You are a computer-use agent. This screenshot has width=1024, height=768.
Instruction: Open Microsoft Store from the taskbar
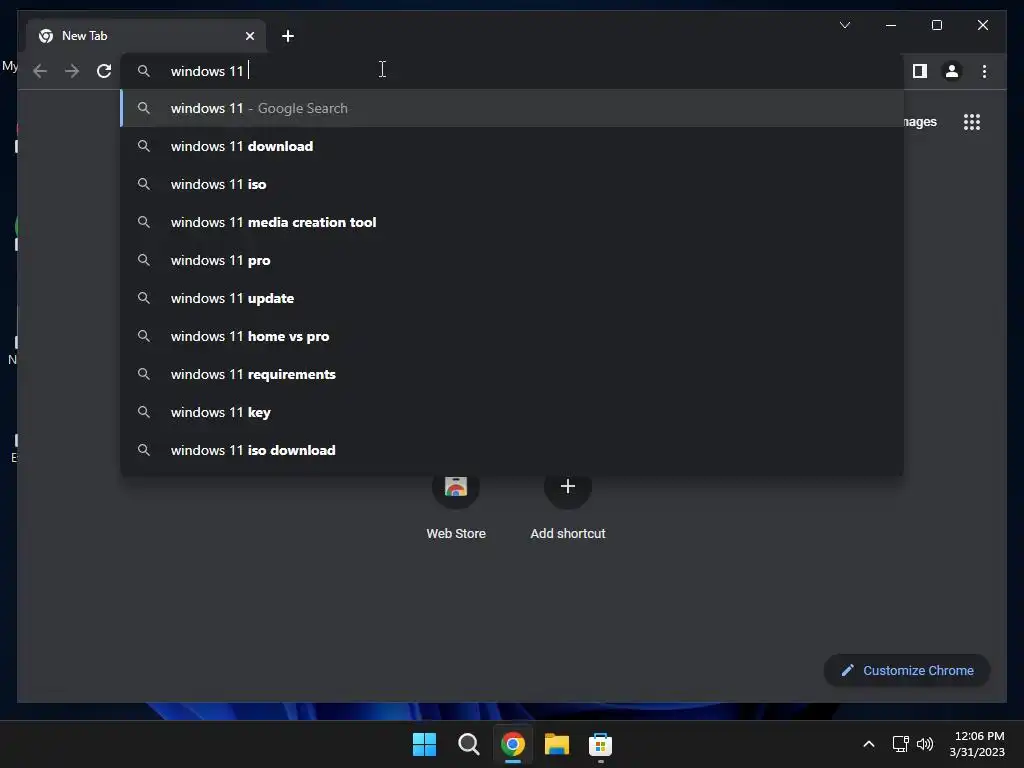(x=600, y=744)
